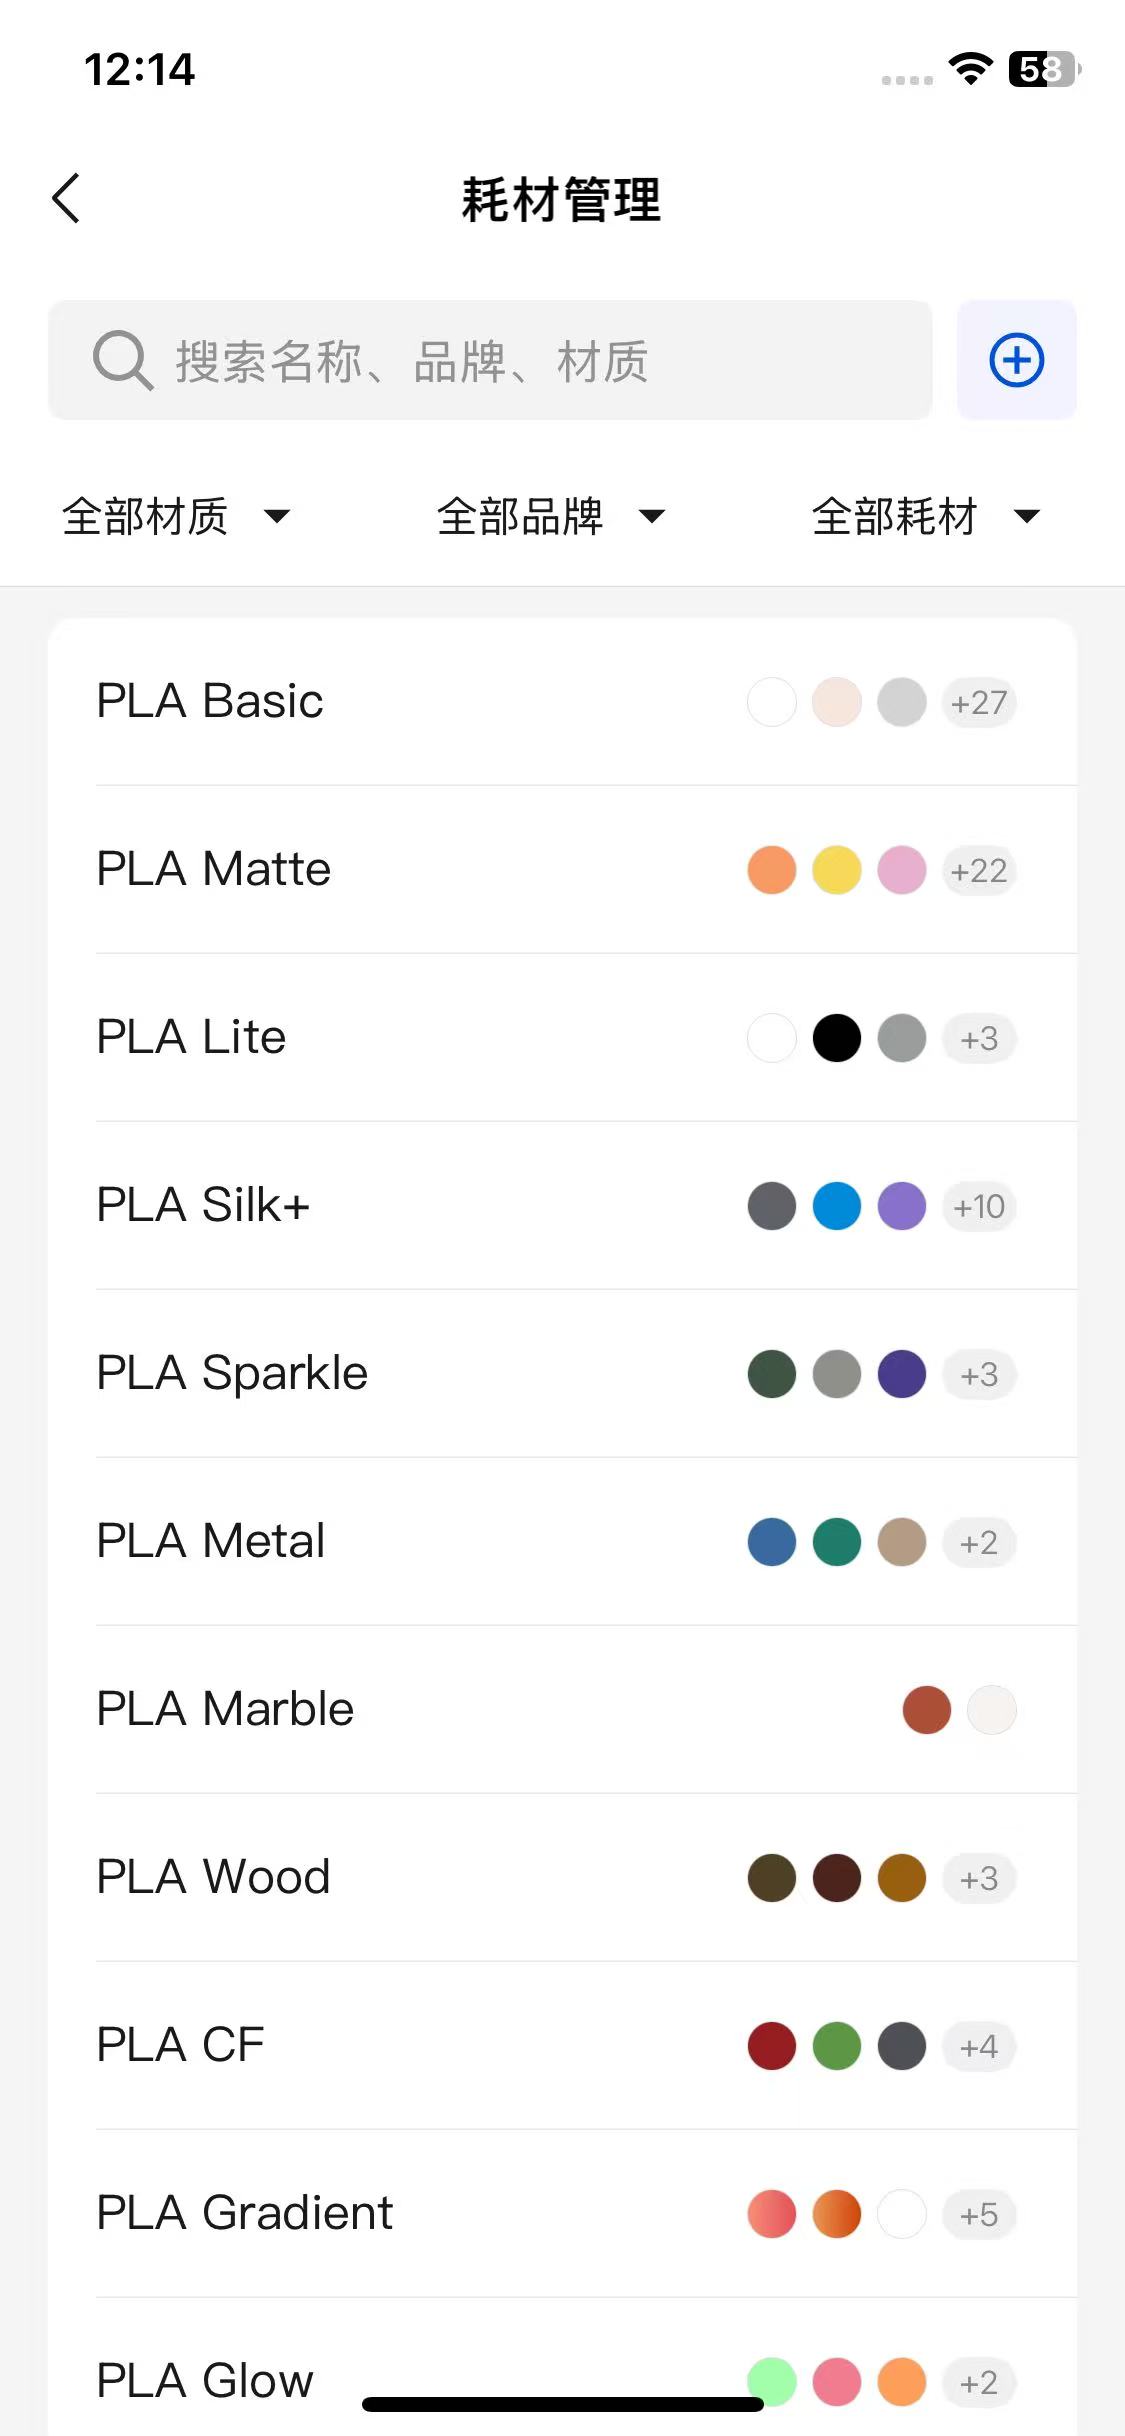Tap the Wi-Fi status icon
The width and height of the screenshot is (1125, 2436).
tap(970, 69)
